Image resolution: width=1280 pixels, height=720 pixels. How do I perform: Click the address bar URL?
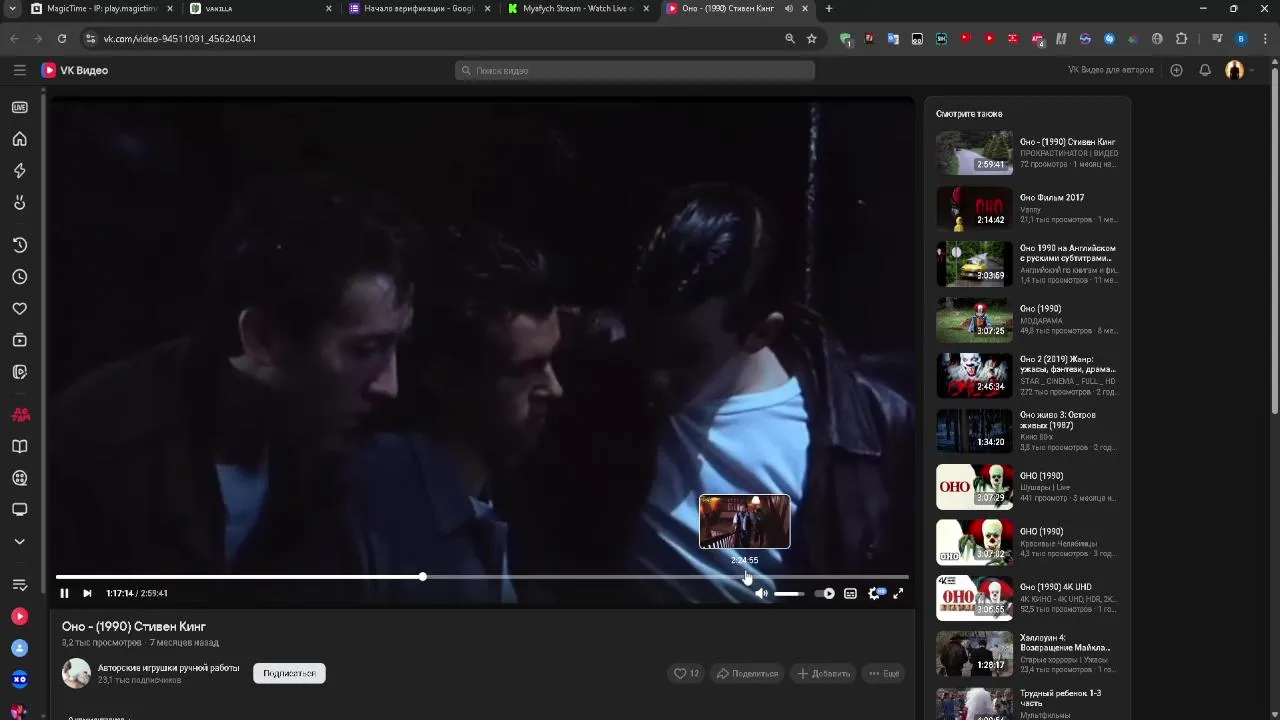pos(180,39)
